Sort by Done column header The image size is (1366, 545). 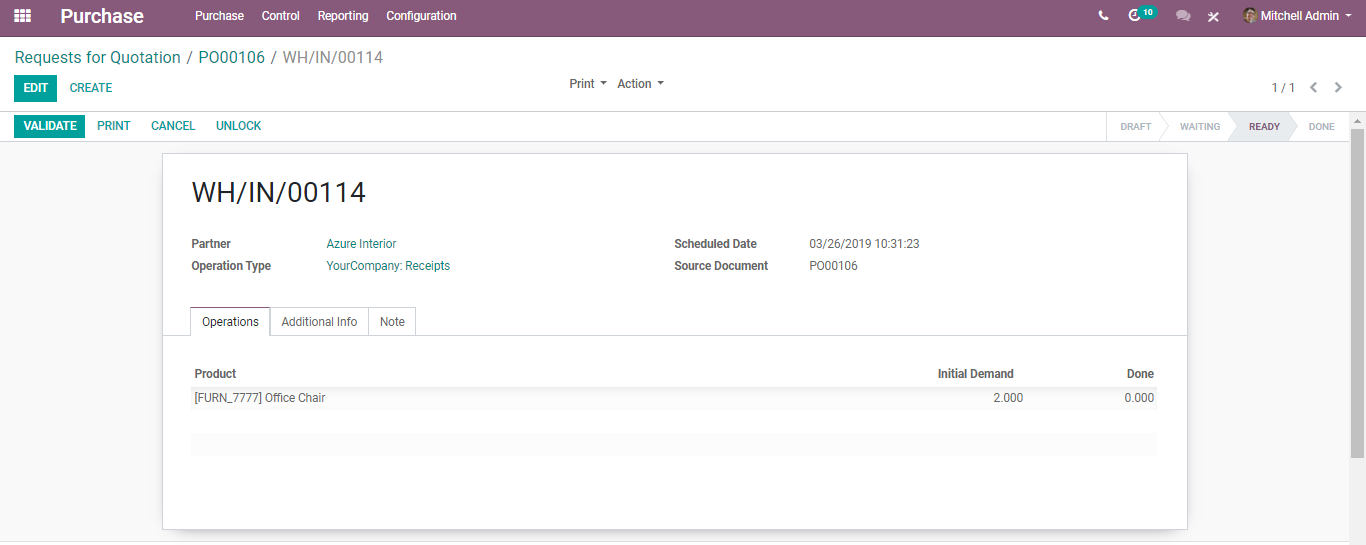[1140, 374]
